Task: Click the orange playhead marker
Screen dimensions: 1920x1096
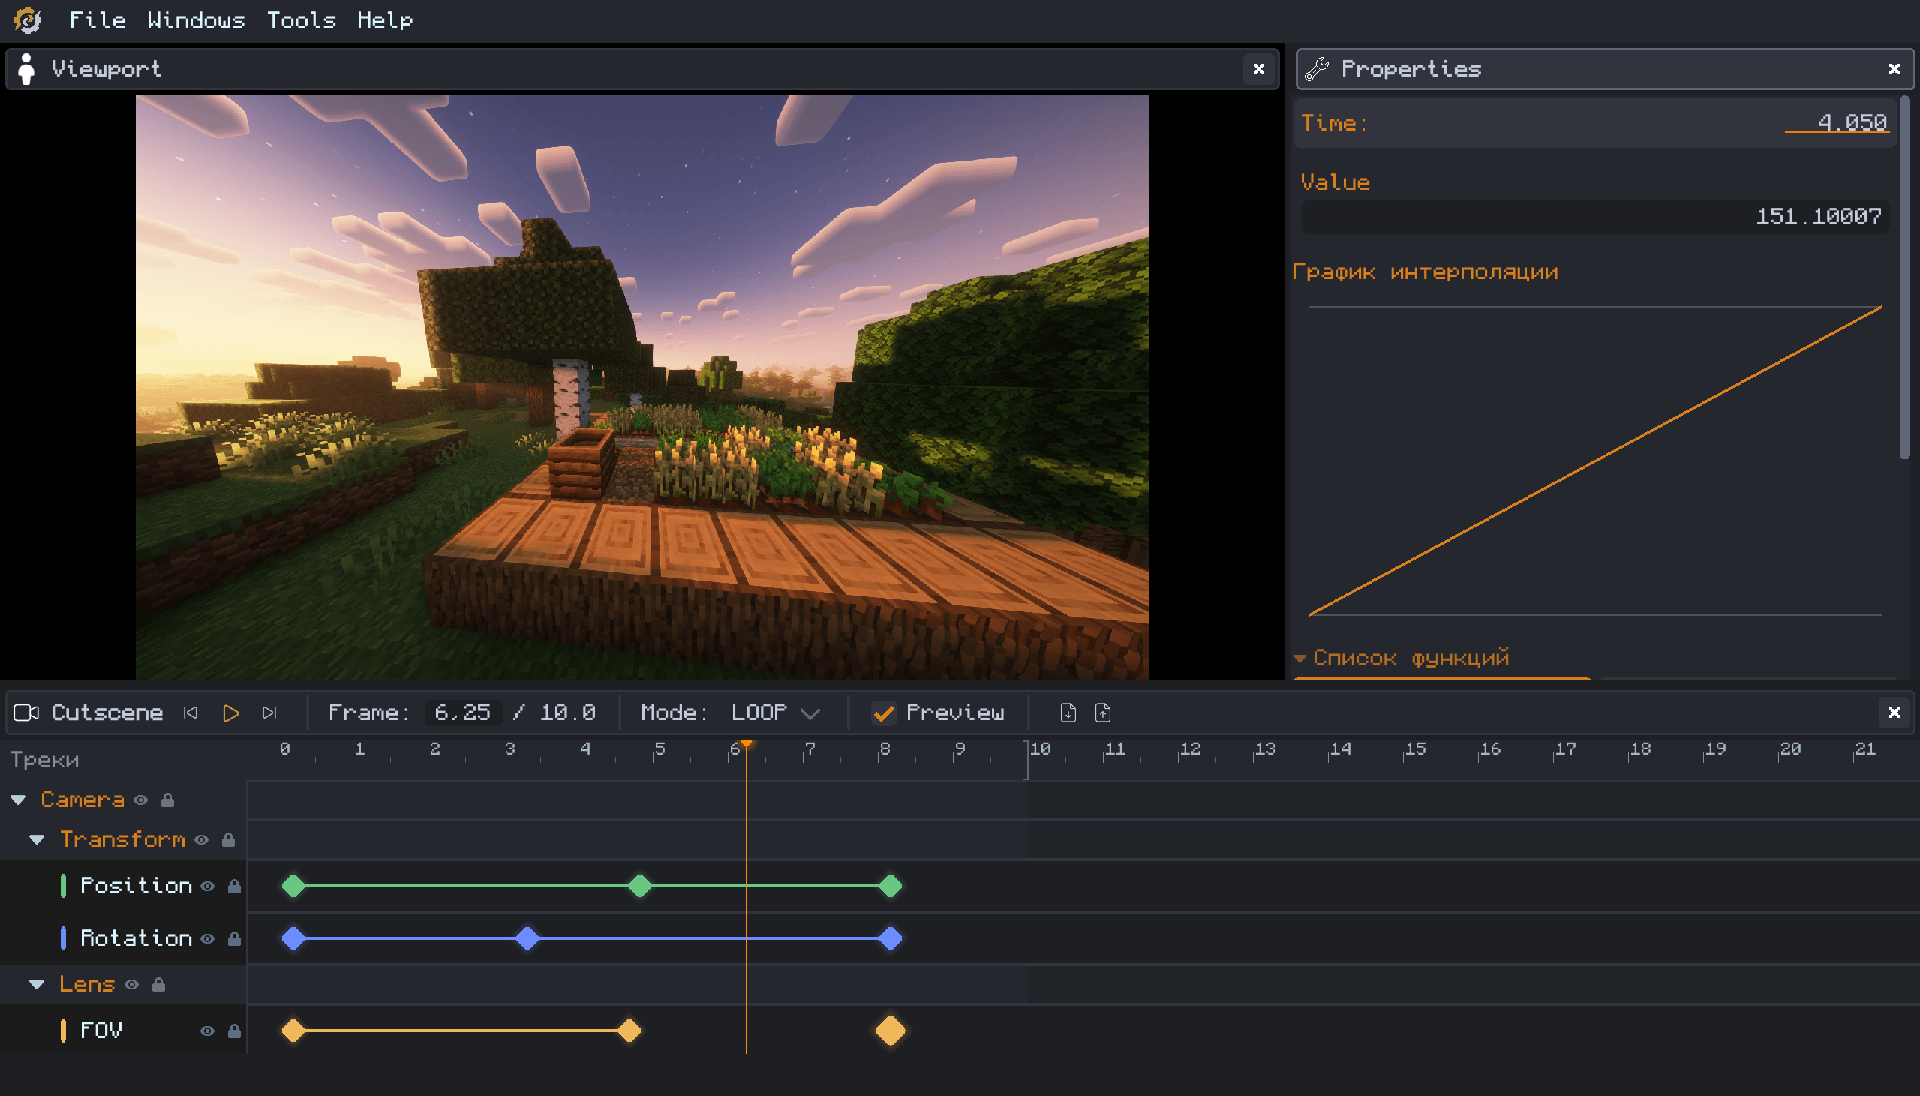Action: point(746,745)
